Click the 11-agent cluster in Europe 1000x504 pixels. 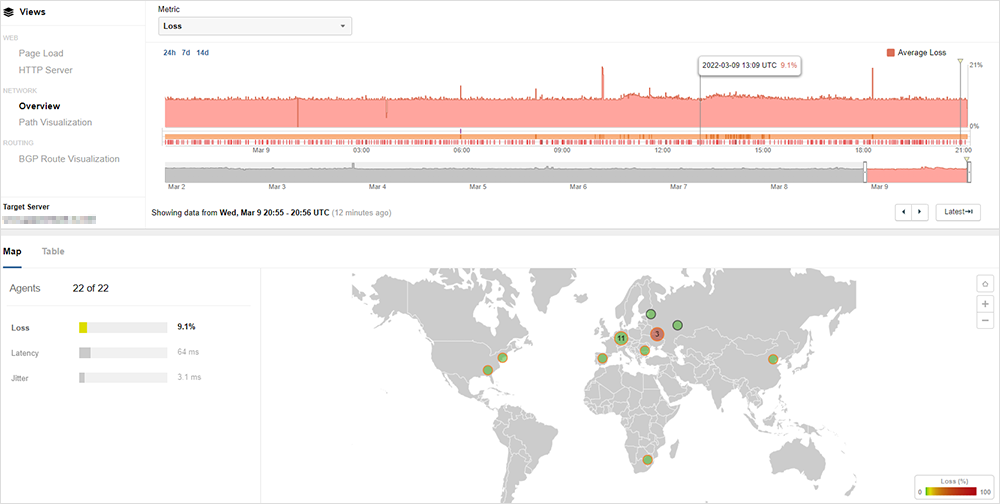tap(621, 338)
